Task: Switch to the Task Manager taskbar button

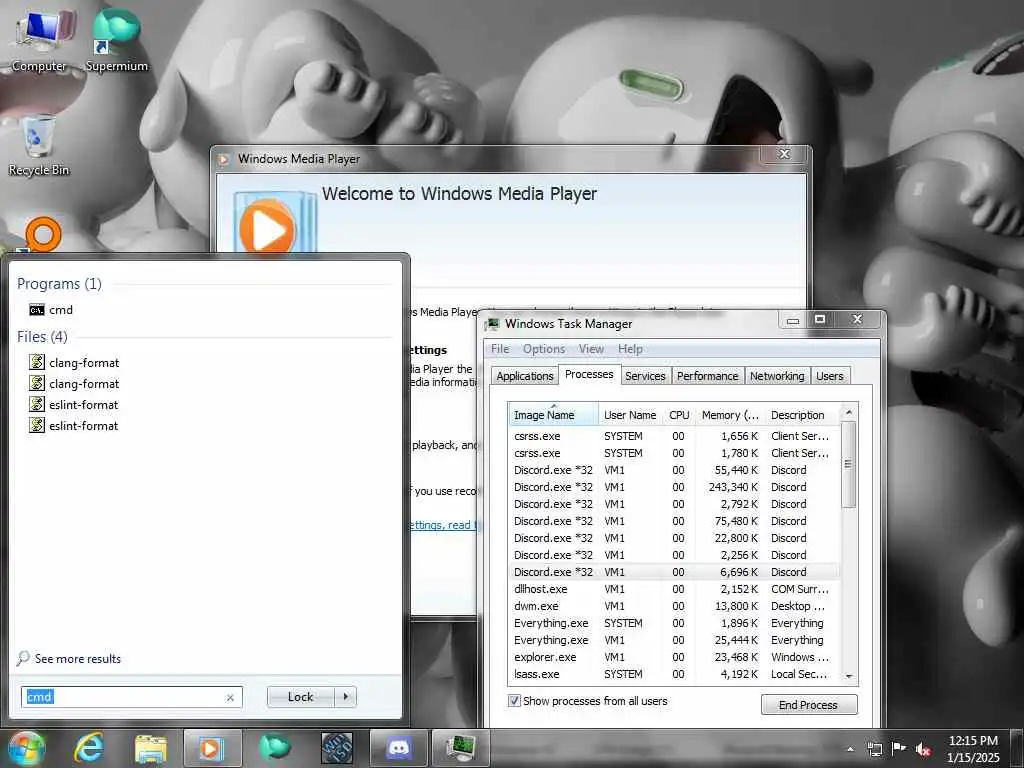Action: pos(460,748)
